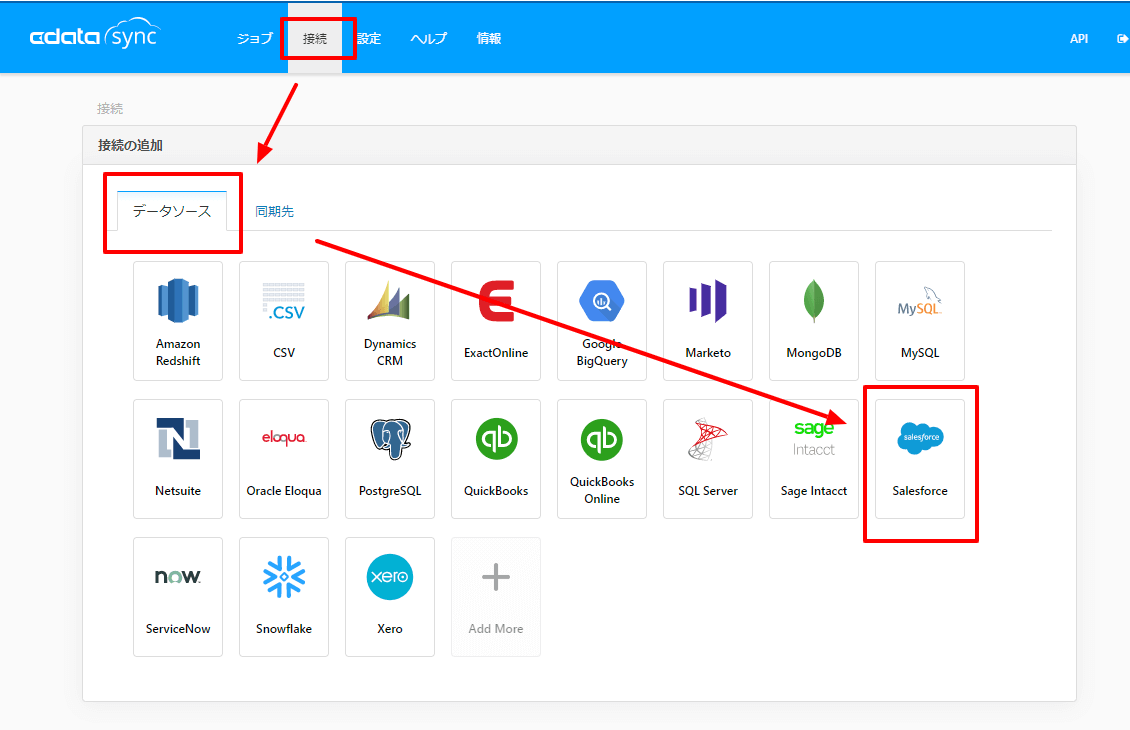The image size is (1130, 730).
Task: Choose the ServiceNow connector
Action: click(x=178, y=597)
